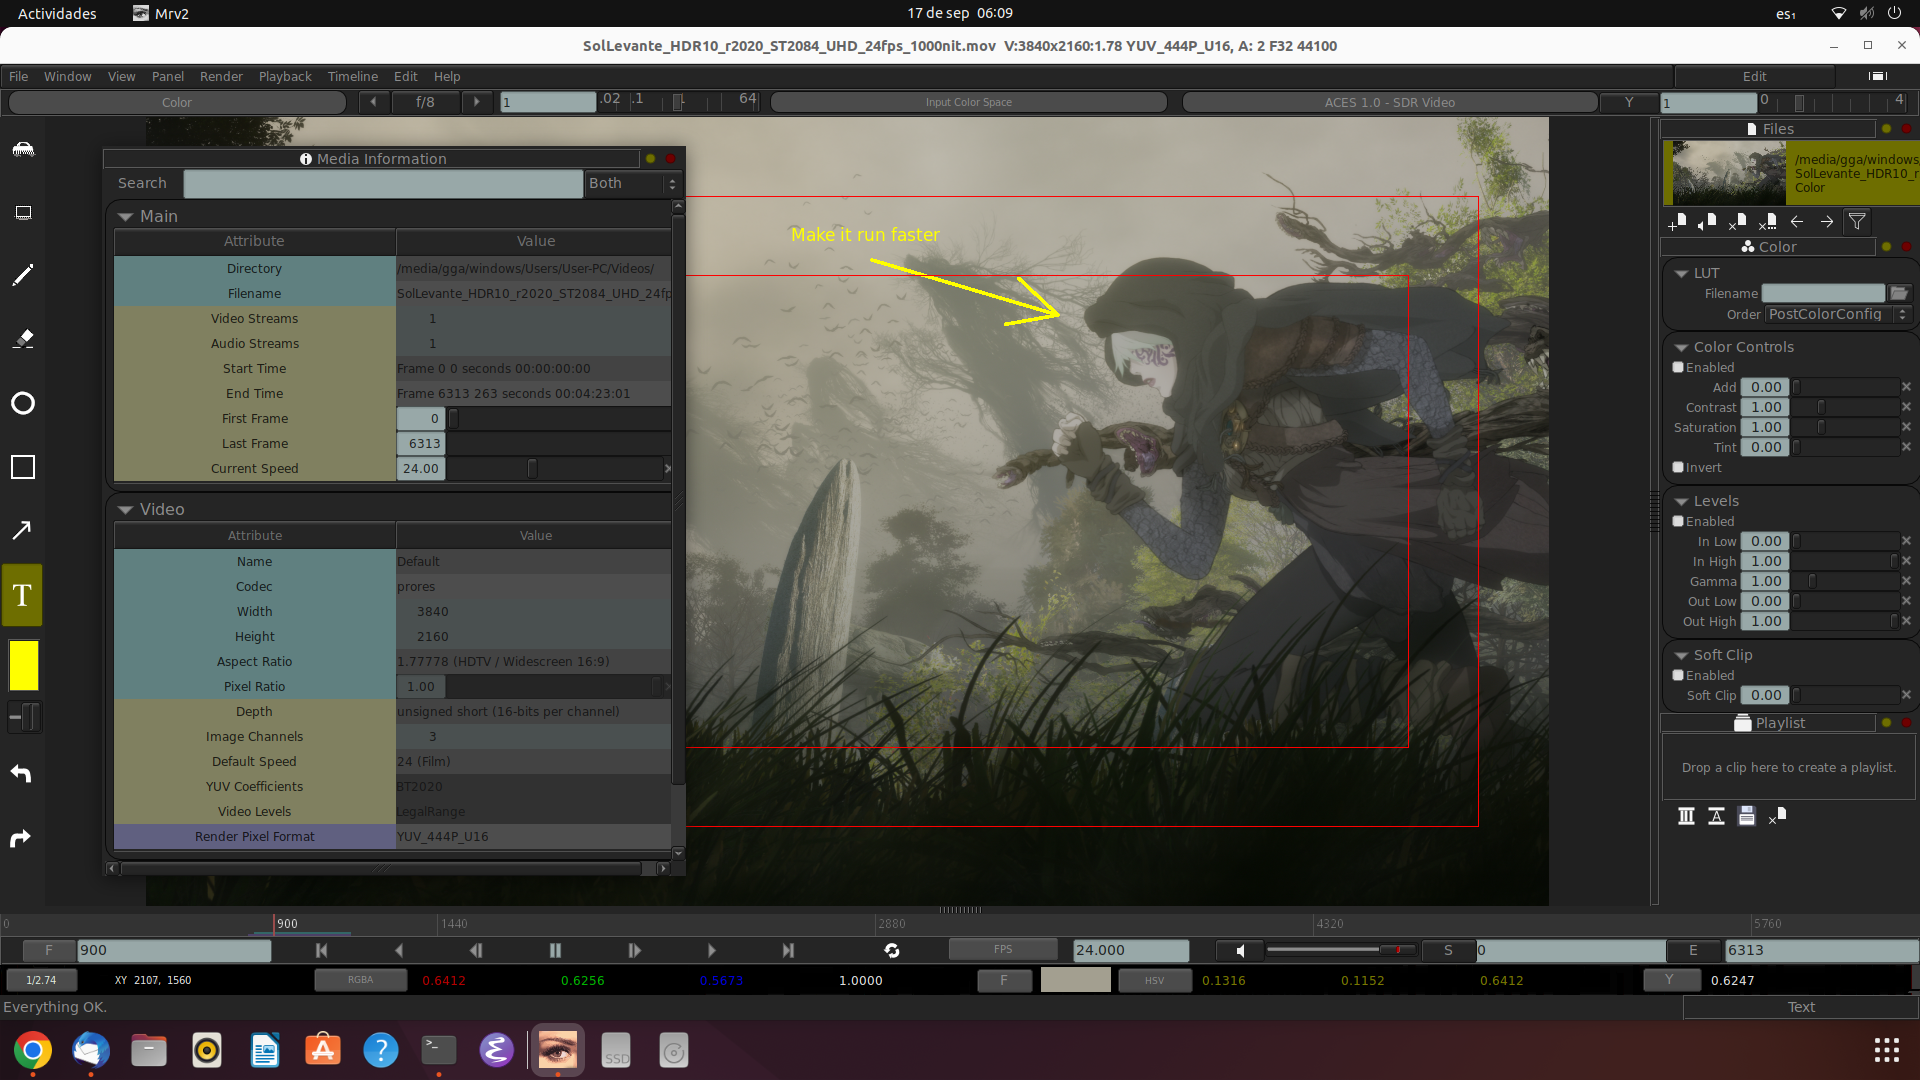
Task: Enable Color Controls checkbox
Action: (1678, 368)
